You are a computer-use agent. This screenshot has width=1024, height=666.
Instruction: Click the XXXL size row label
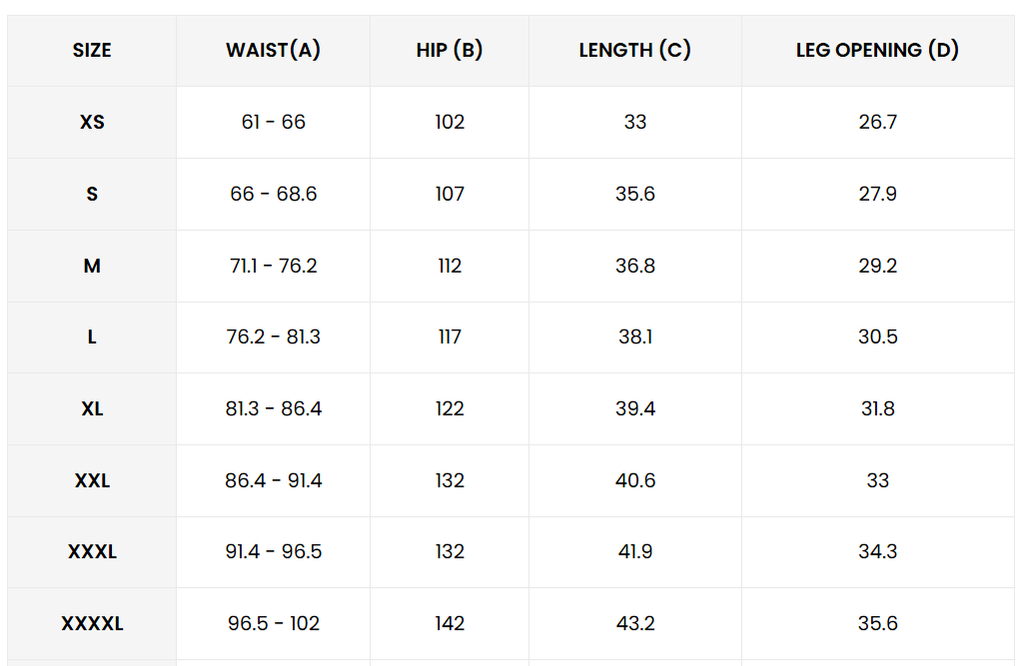coord(92,552)
